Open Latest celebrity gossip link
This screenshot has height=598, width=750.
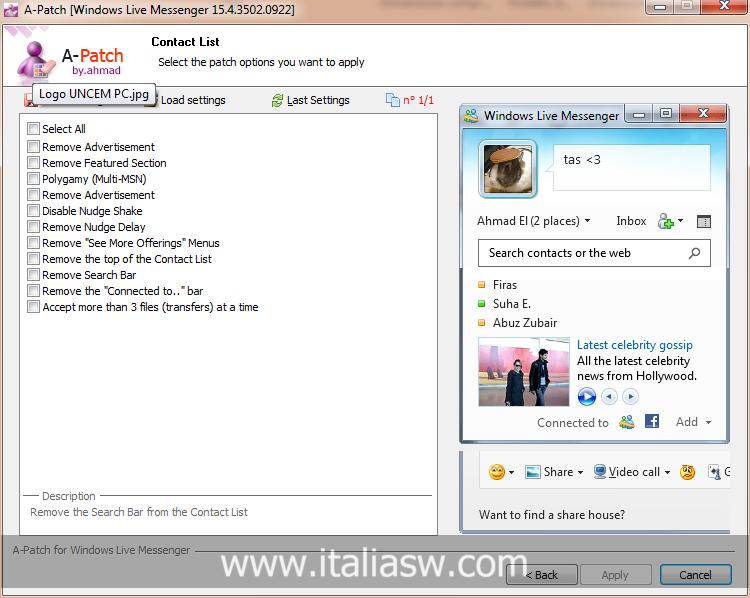coord(635,345)
